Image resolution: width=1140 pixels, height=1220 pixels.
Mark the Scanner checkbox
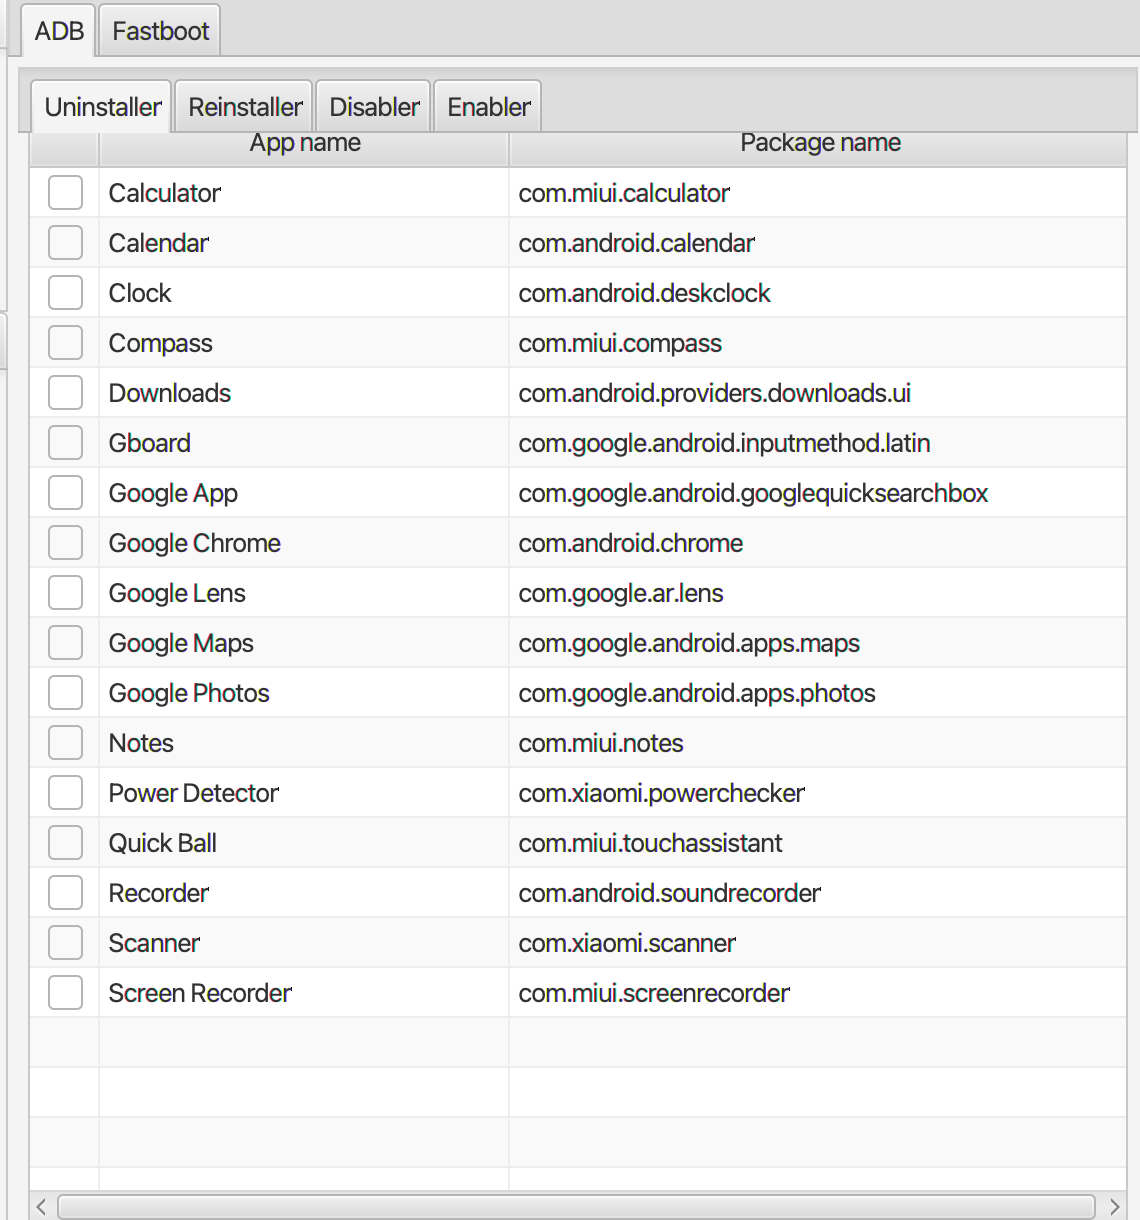(66, 942)
